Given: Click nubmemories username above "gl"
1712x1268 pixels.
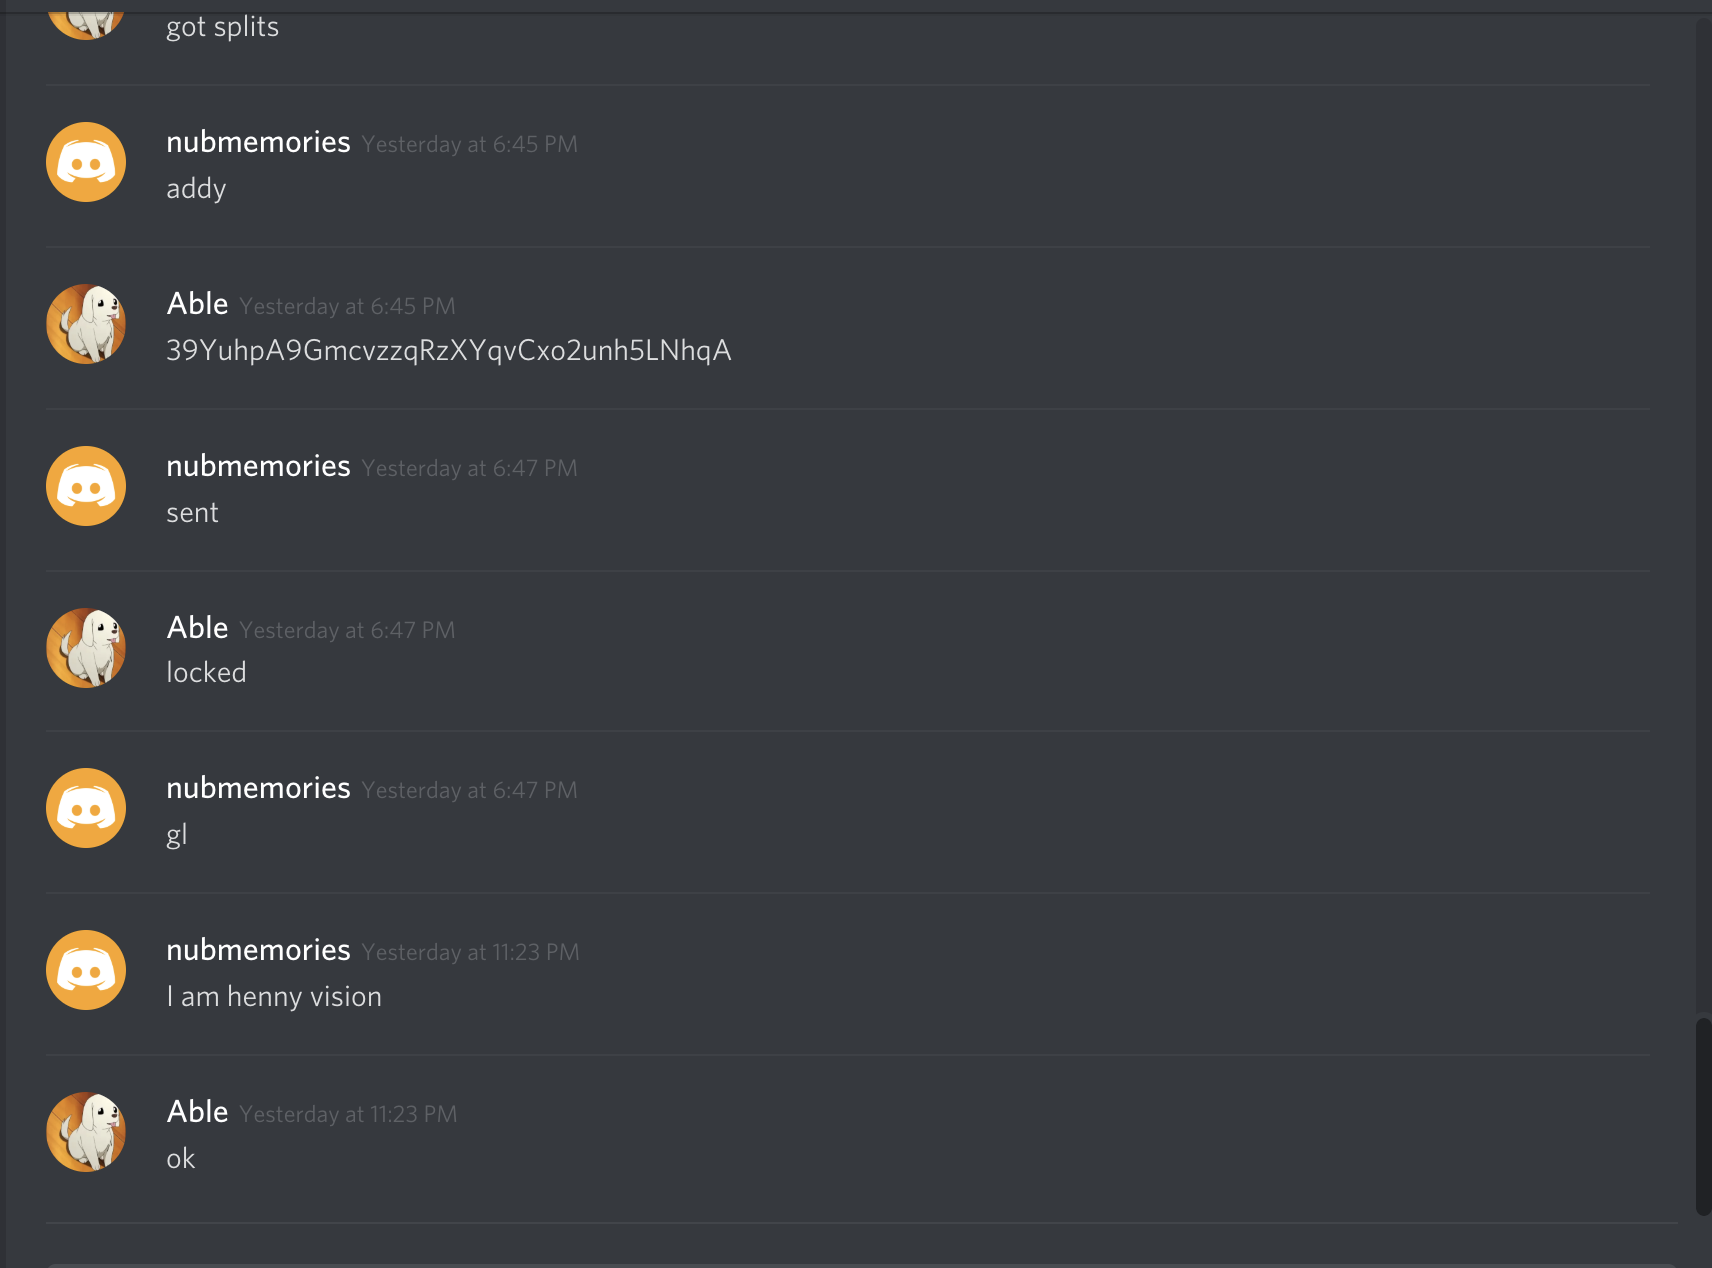Looking at the screenshot, I should (x=258, y=789).
